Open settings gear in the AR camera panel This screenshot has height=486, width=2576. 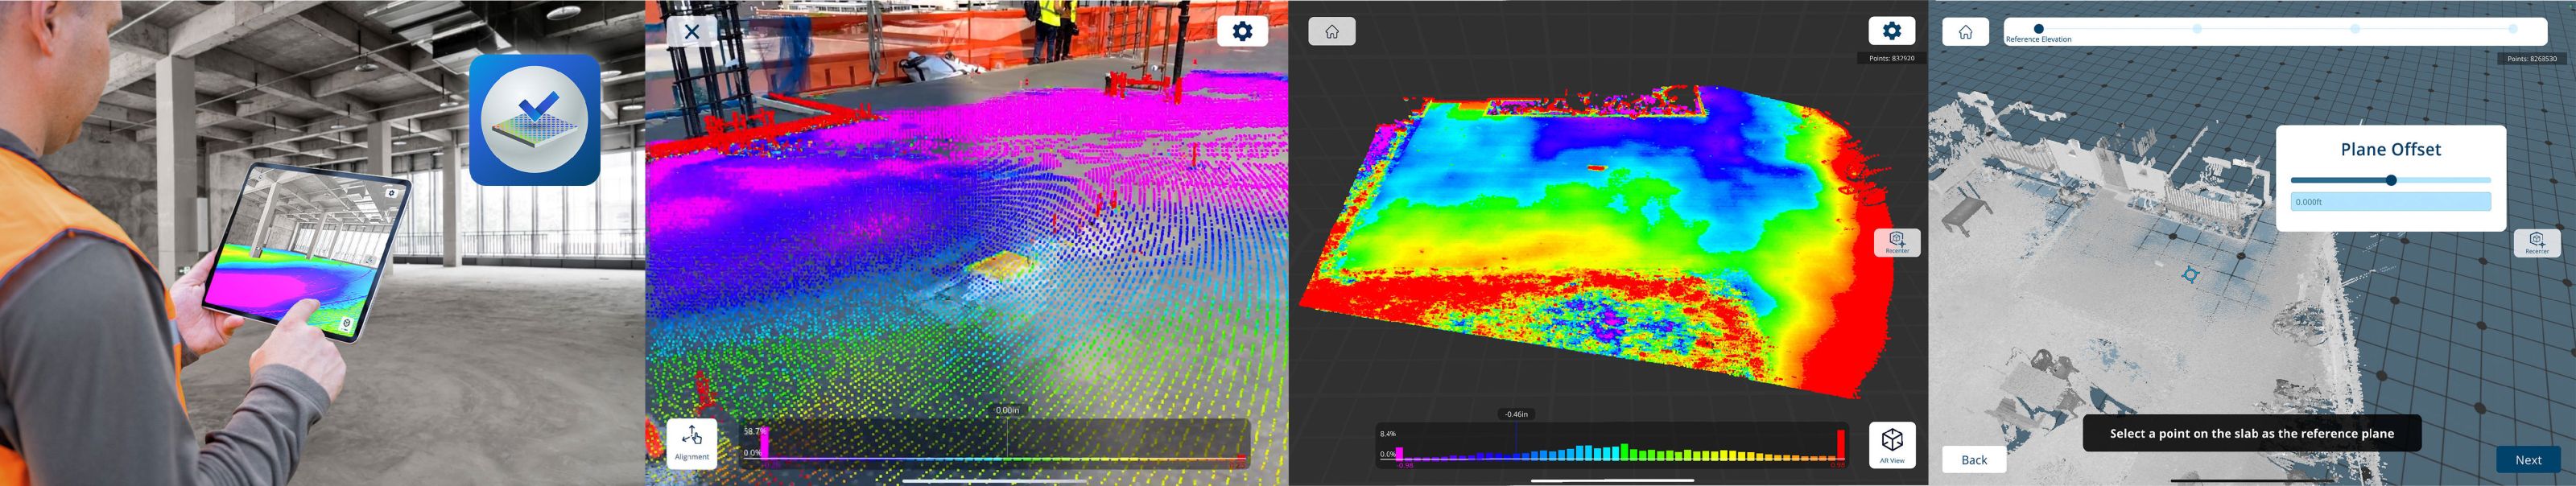(1242, 31)
